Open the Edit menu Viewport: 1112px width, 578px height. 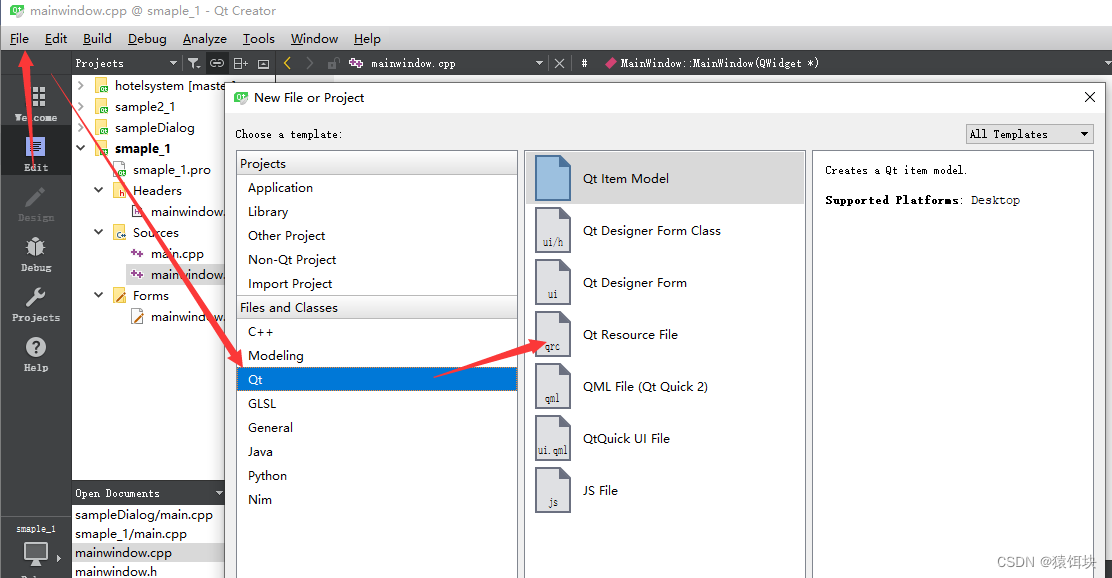[55, 38]
